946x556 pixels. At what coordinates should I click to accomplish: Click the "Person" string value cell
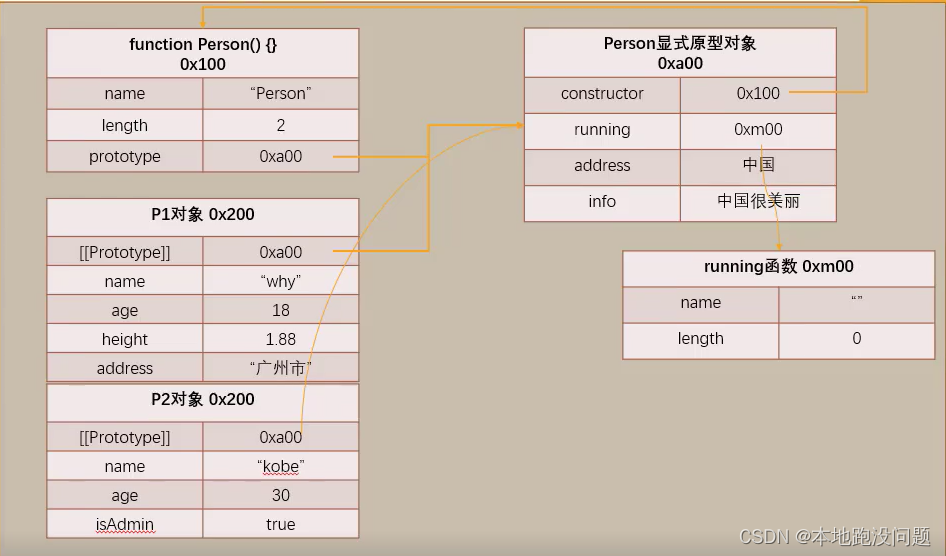[x=281, y=93]
